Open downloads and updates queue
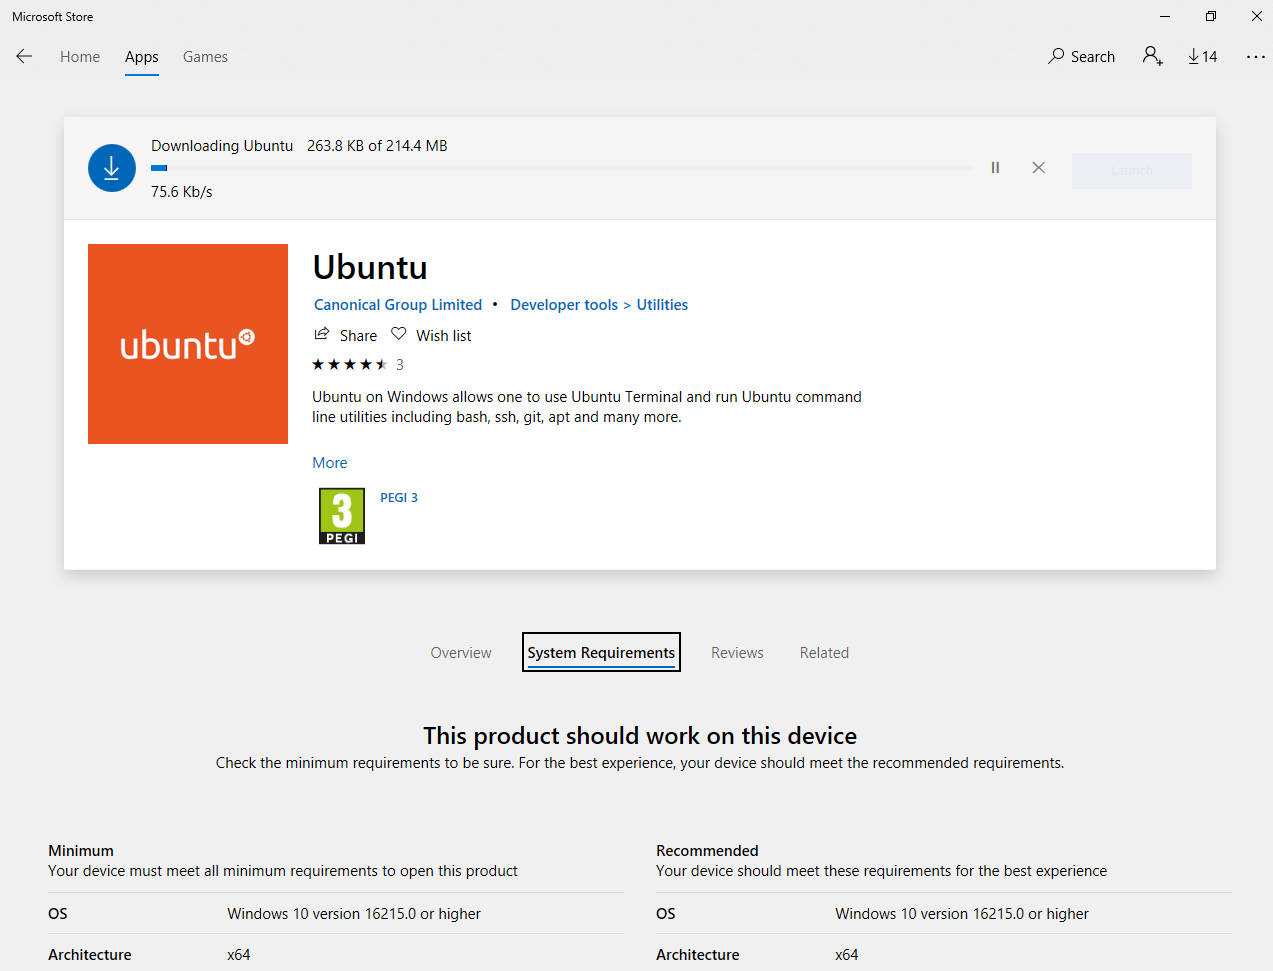This screenshot has height=971, width=1273. click(1203, 57)
